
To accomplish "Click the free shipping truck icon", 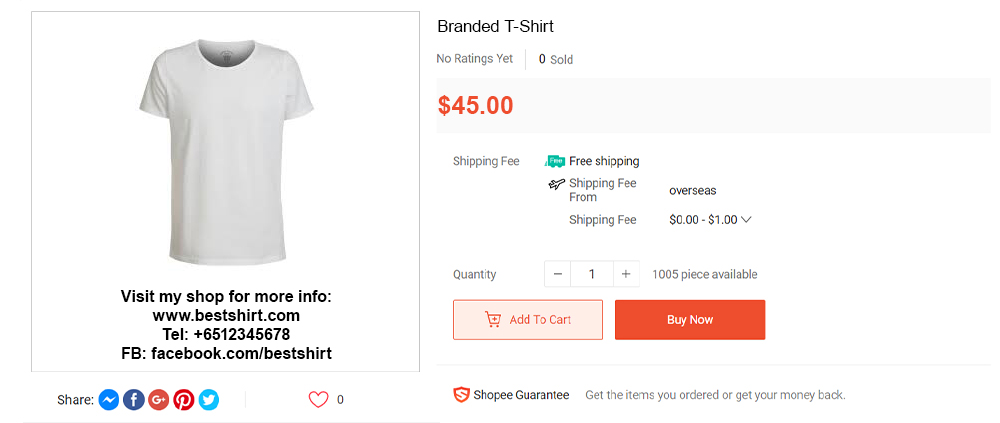I will click(555, 161).
